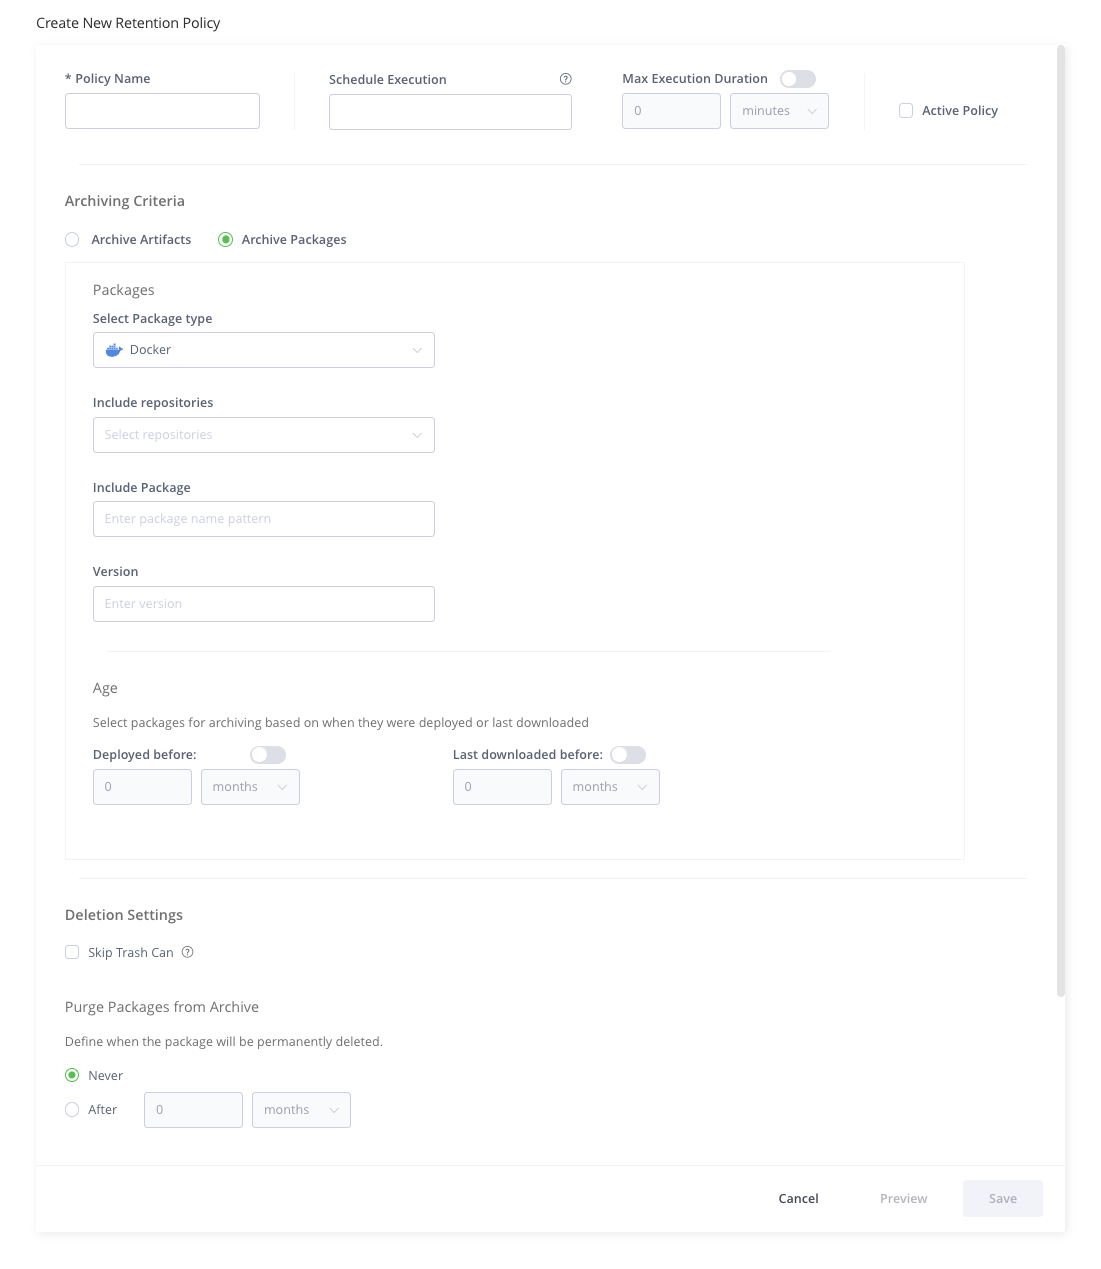Enable the Last downloaded before toggle

click(628, 754)
